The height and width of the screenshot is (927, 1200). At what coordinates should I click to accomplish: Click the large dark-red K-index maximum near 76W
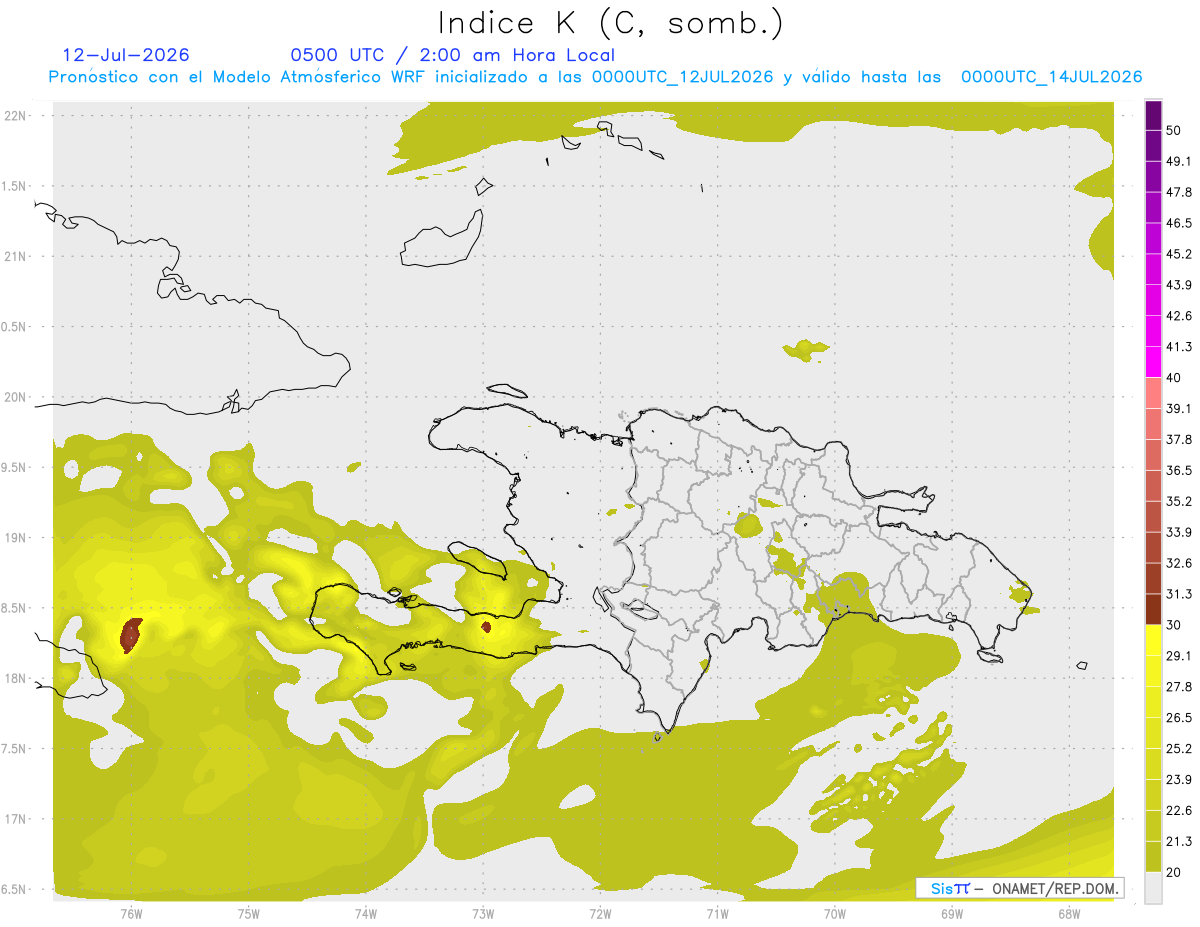[132, 636]
